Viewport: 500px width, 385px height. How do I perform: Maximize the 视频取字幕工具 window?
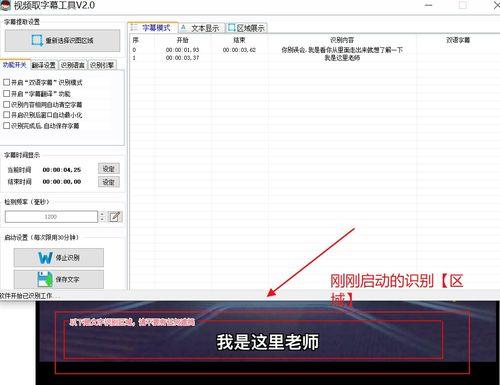tap(463, 5)
